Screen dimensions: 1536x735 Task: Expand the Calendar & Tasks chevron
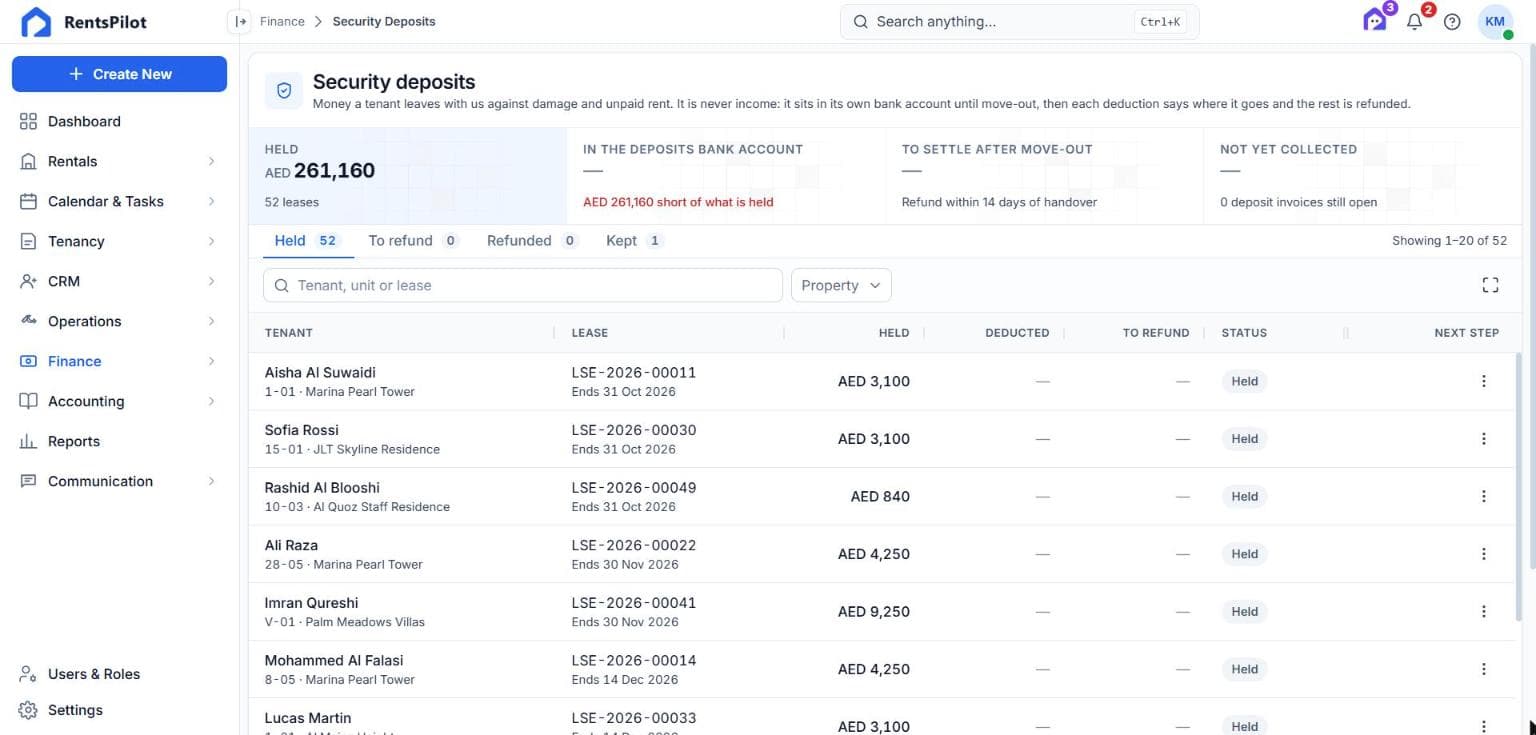[x=211, y=201]
